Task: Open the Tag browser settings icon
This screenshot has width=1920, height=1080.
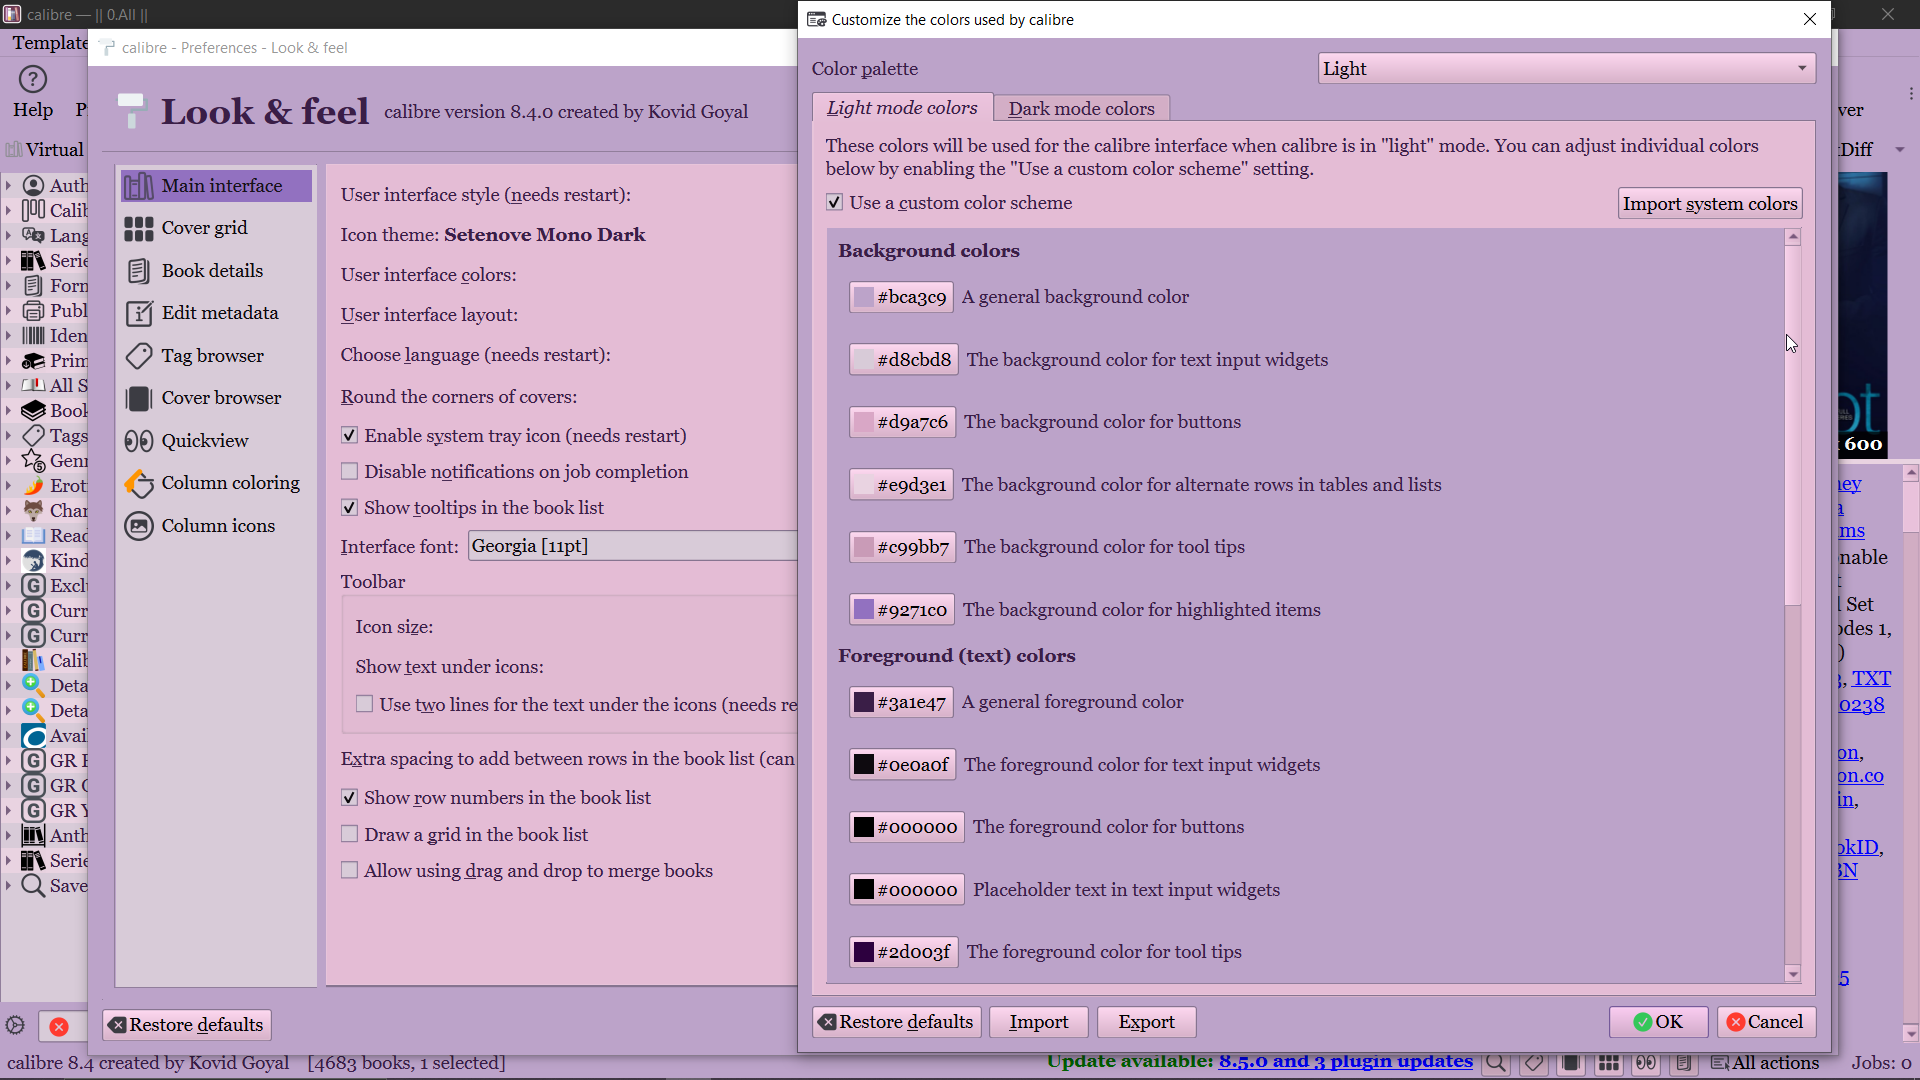Action: 139,356
